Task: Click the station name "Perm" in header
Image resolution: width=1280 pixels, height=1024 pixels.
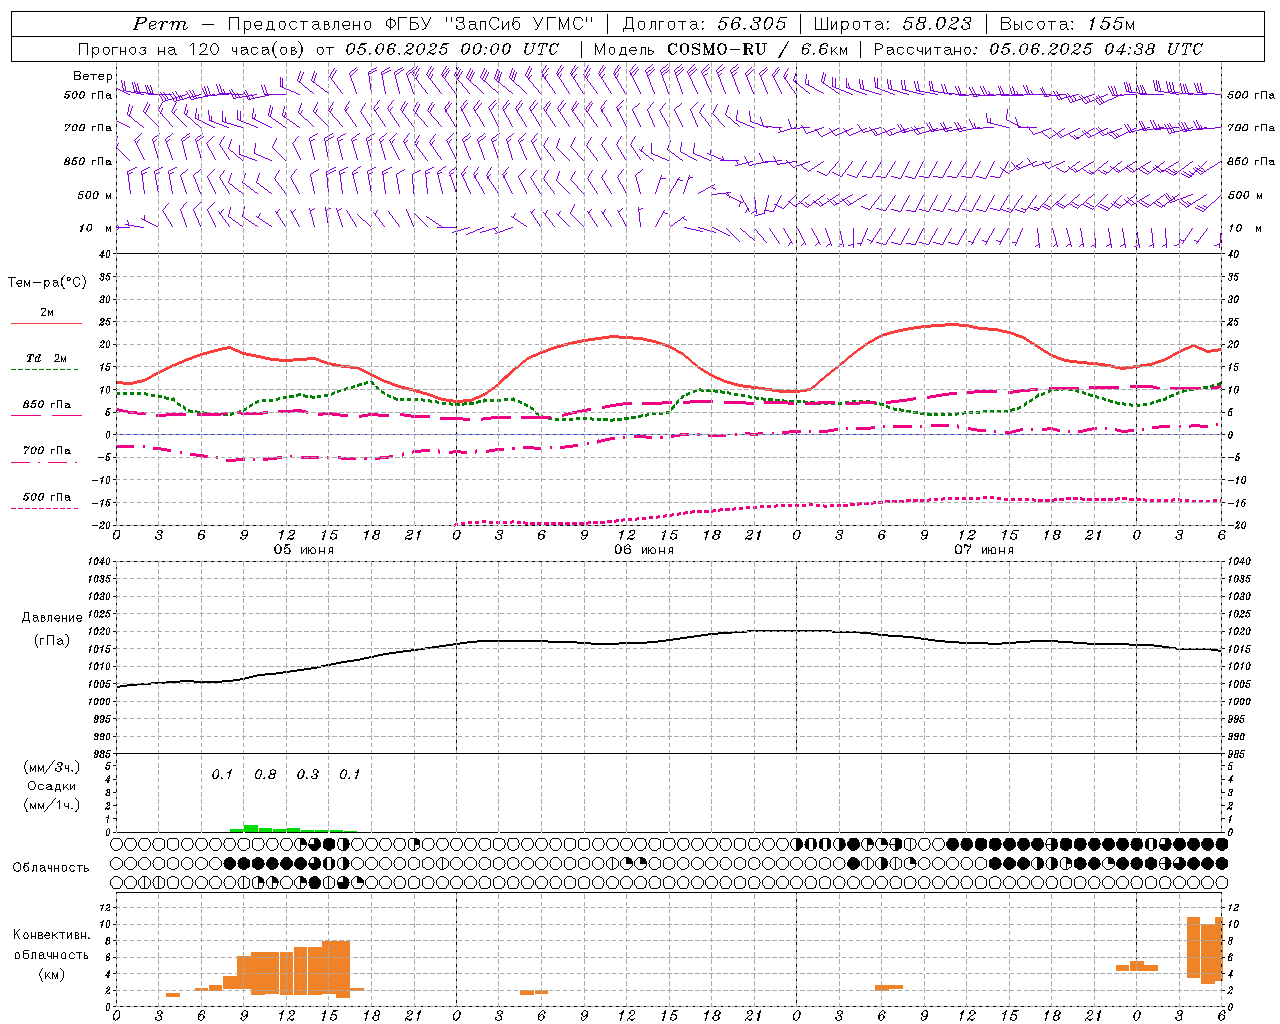Action: pos(160,24)
